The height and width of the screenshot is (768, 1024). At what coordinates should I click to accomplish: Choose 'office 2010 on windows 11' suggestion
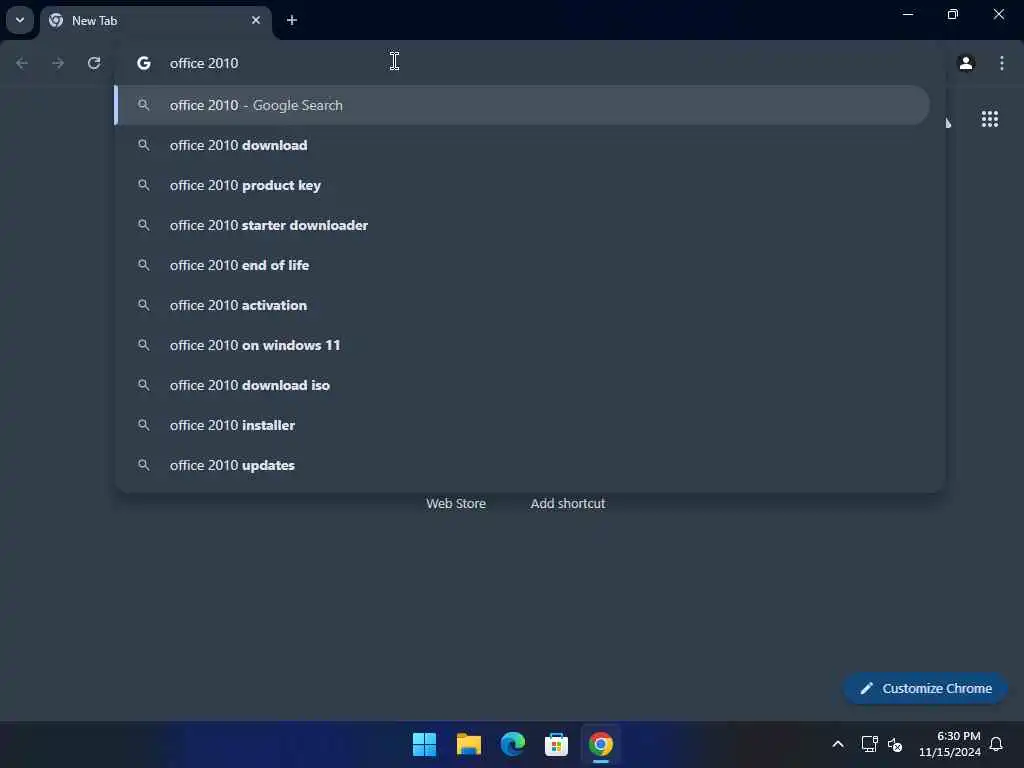522,345
